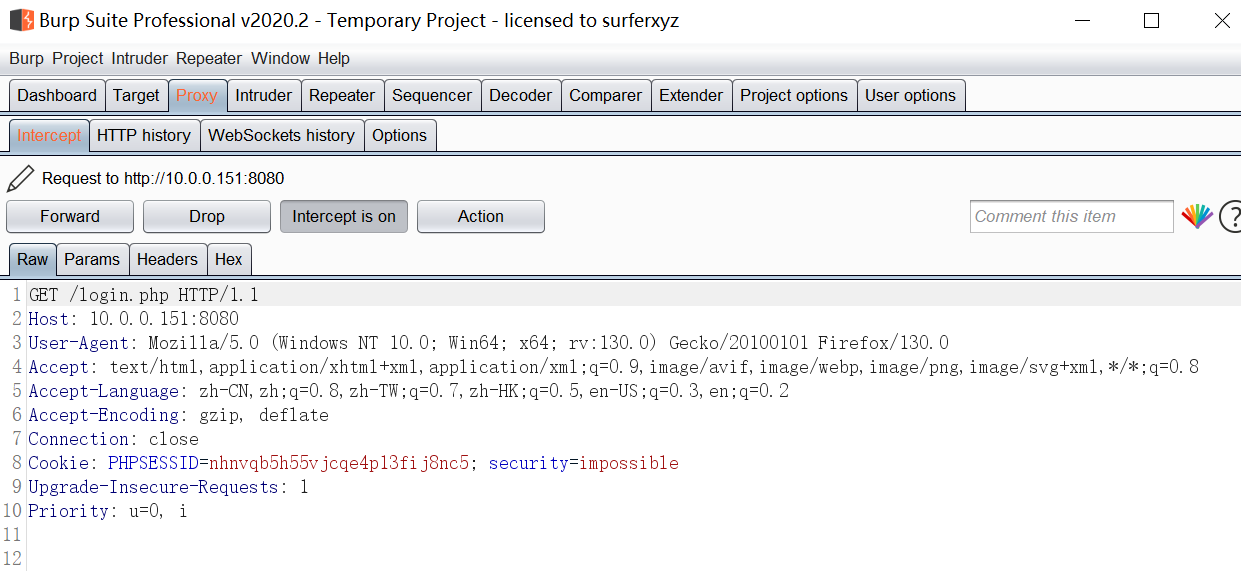Viewport: 1241px width, 571px height.
Task: Open the Project menu
Action: [x=78, y=58]
